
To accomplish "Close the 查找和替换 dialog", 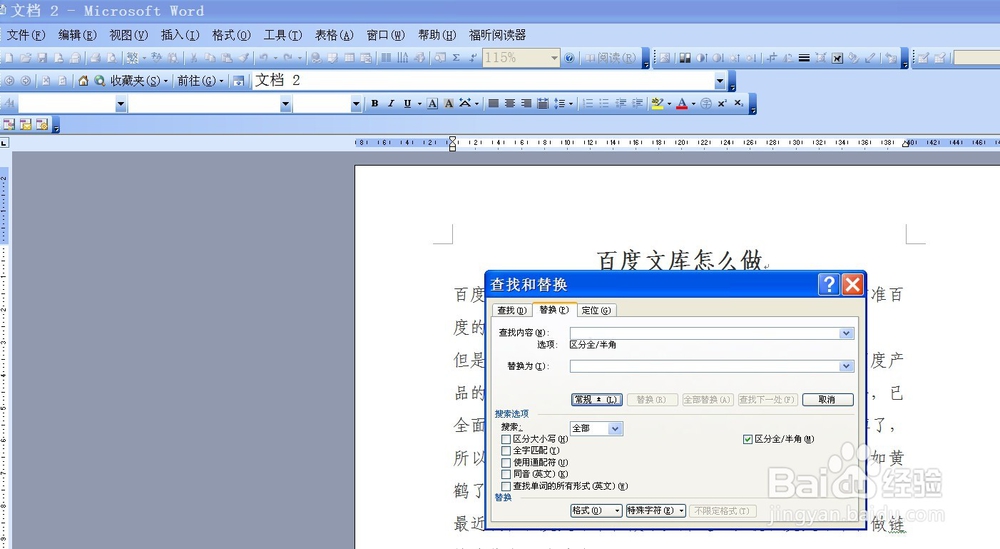I will pos(853,284).
